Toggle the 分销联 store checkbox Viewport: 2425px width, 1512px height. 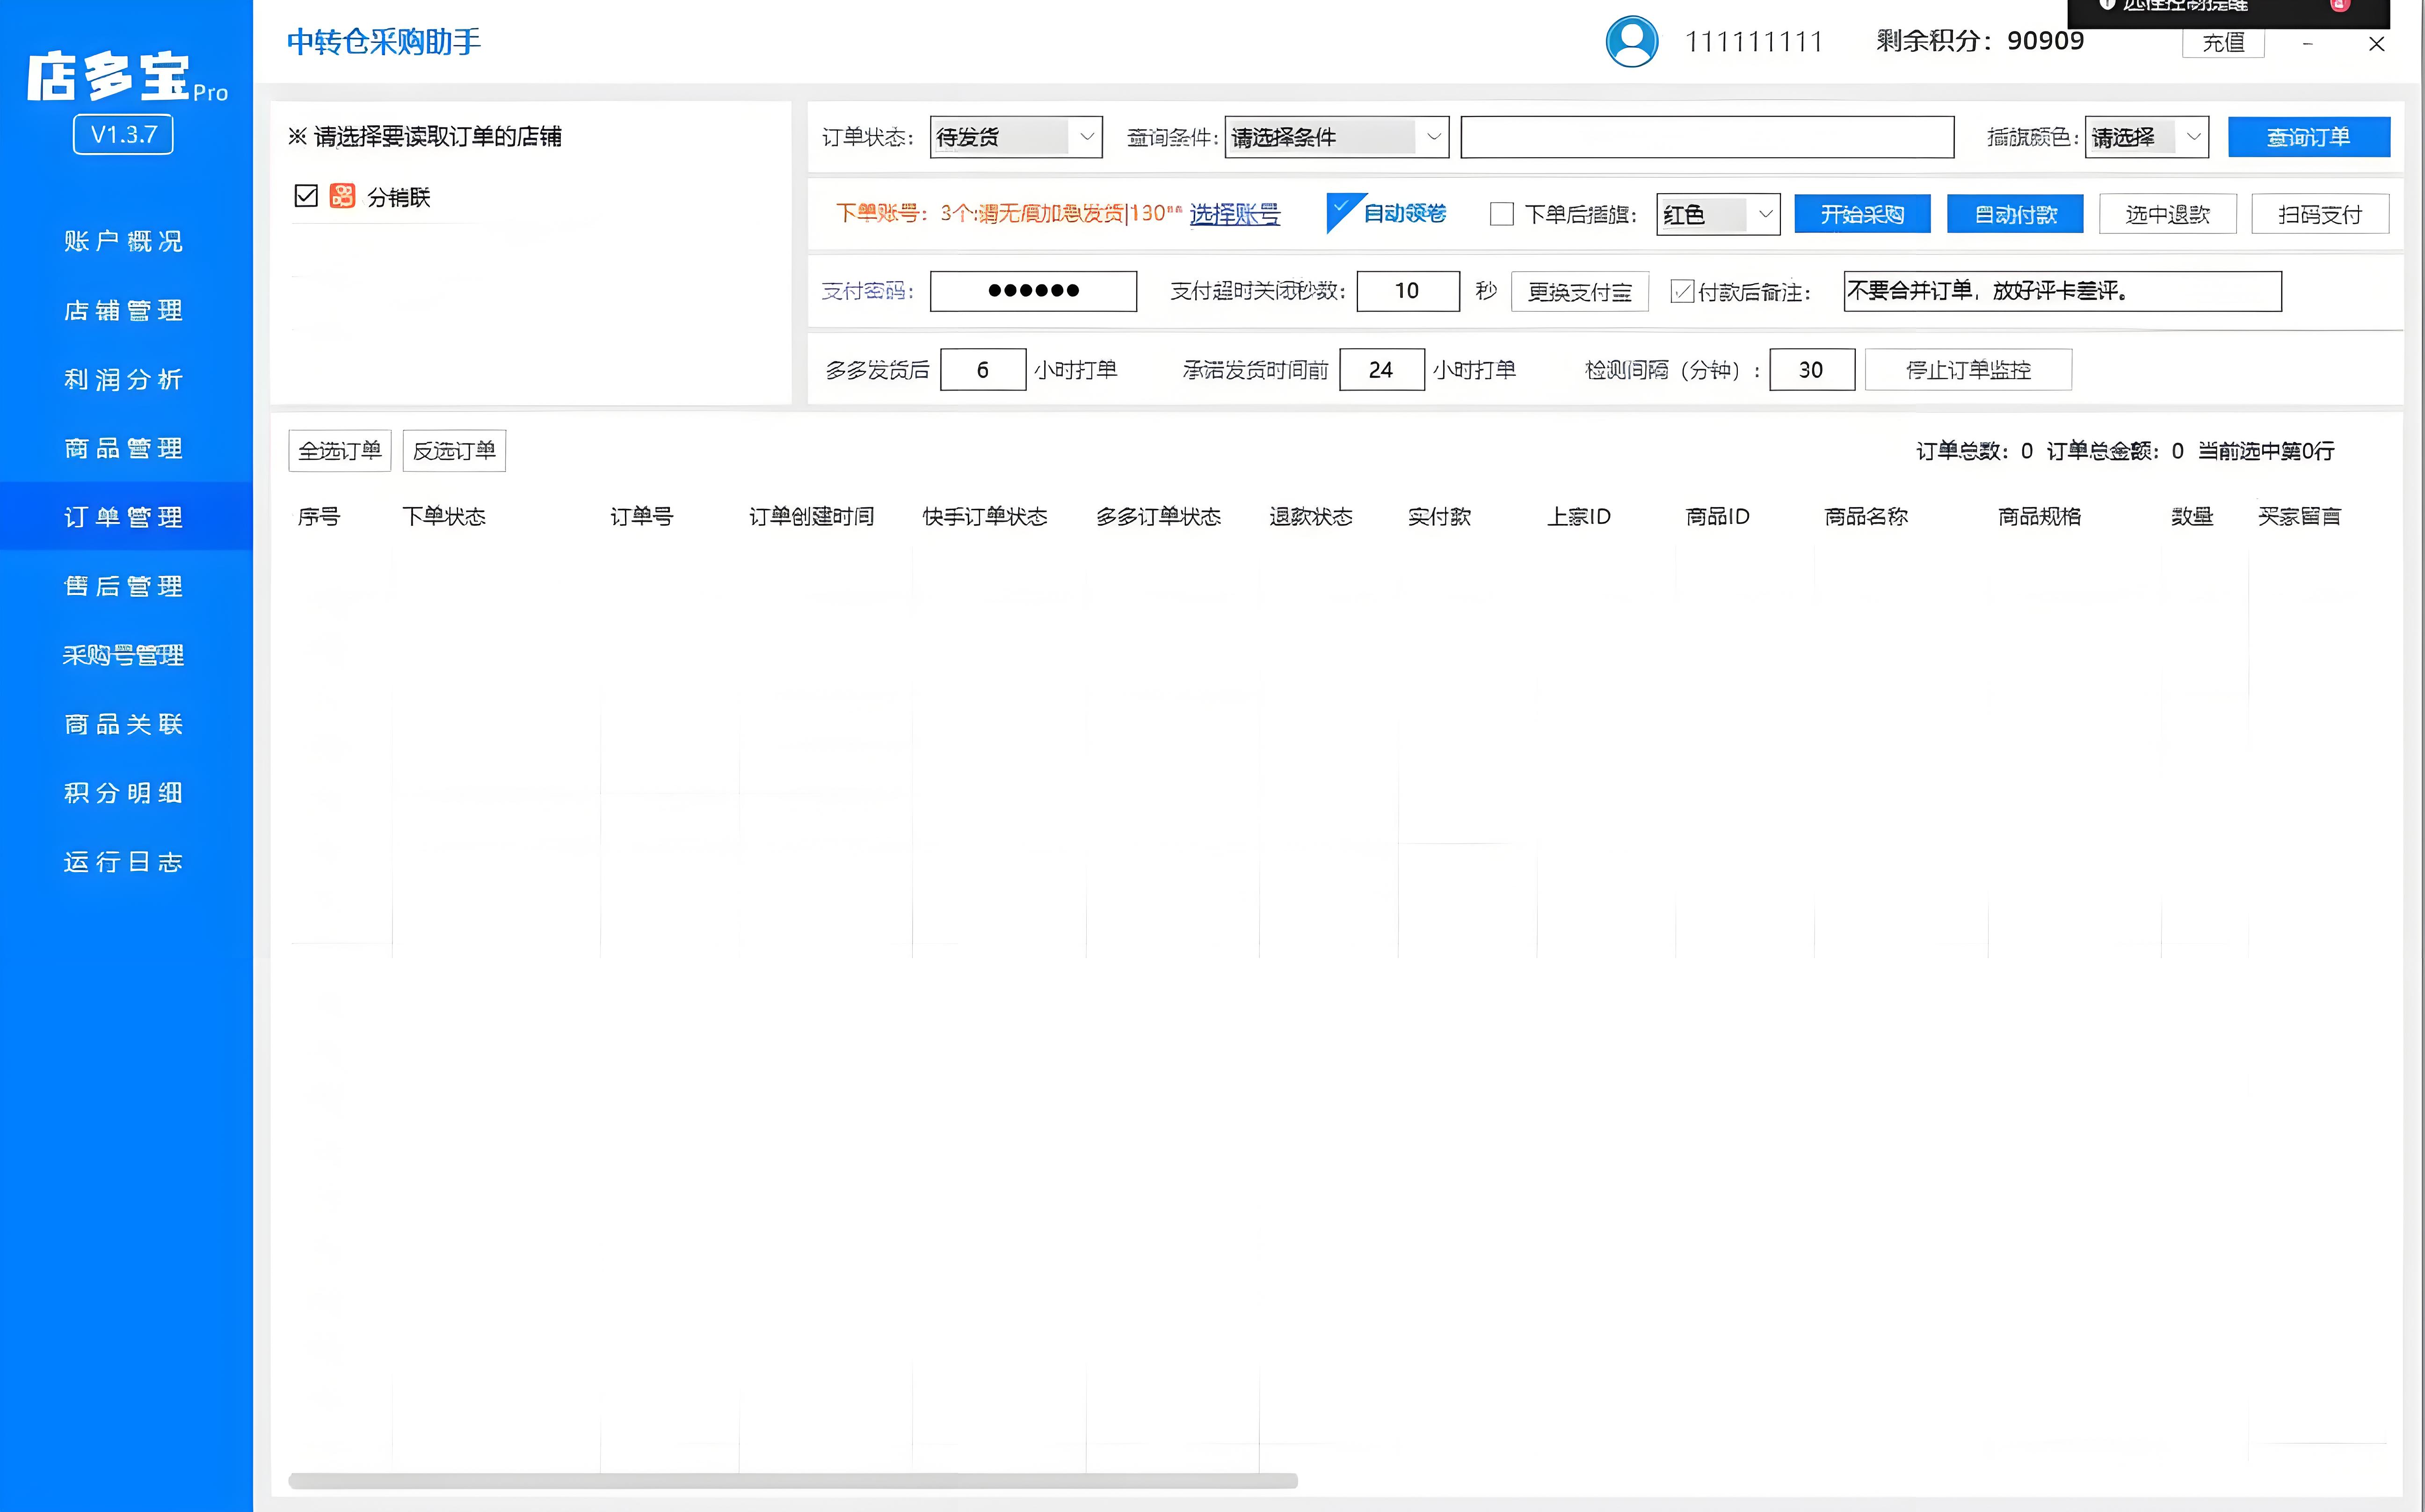[306, 196]
